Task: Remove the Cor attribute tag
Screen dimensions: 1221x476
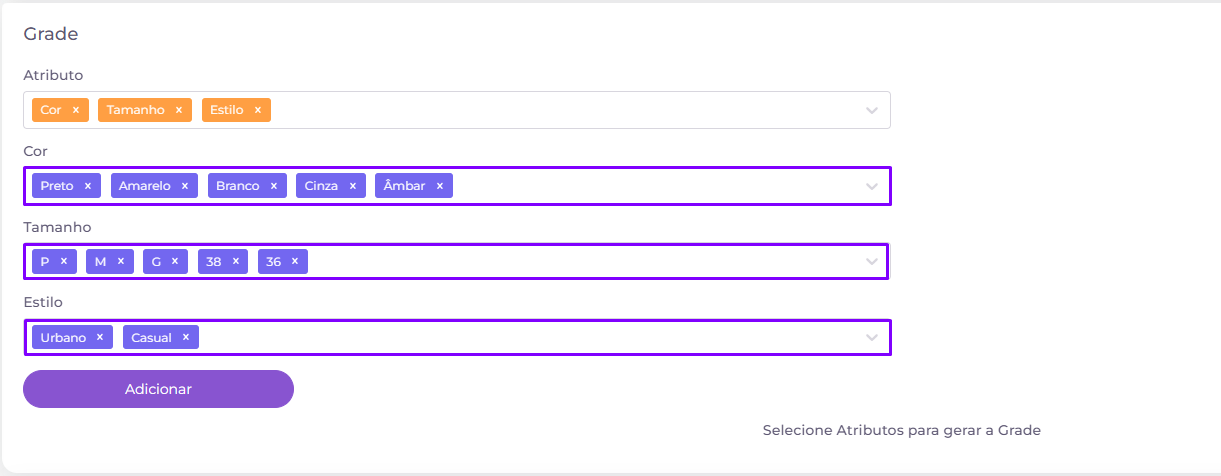Action: tap(76, 110)
